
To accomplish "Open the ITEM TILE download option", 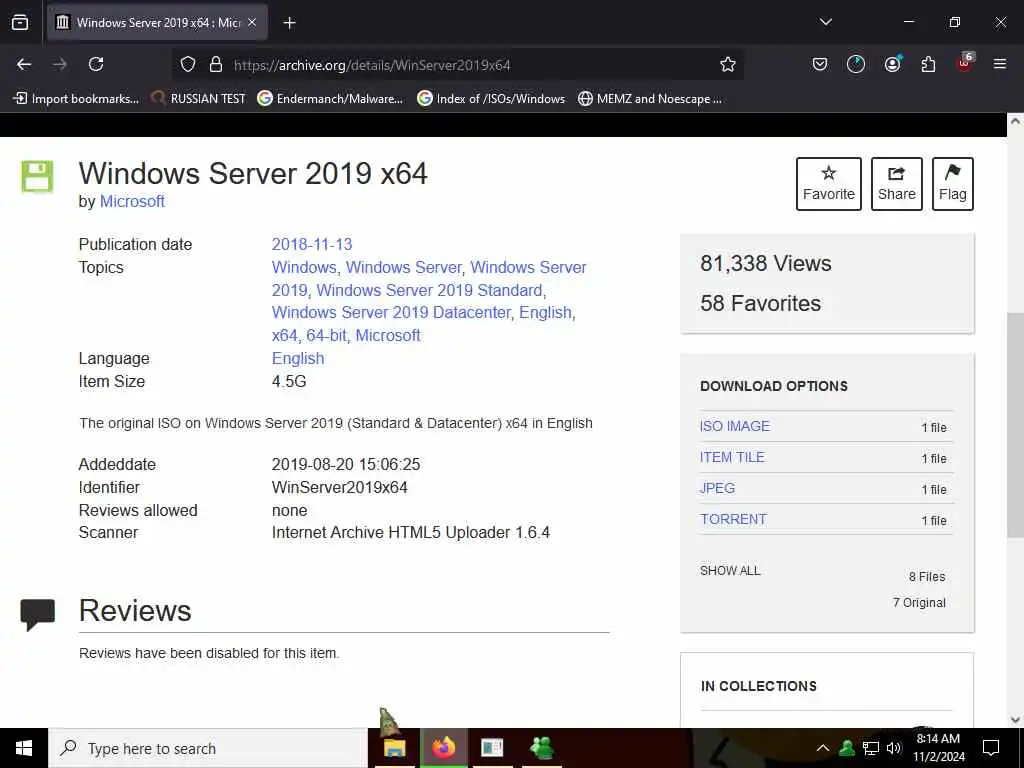I will [x=732, y=457].
